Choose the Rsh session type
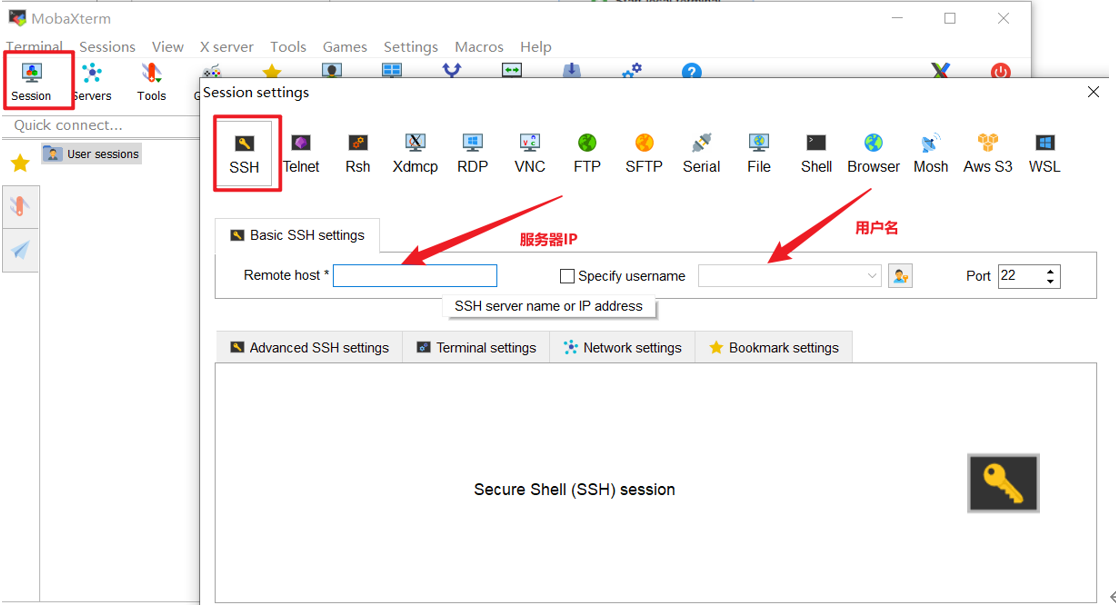The image size is (1116, 607). [x=357, y=153]
